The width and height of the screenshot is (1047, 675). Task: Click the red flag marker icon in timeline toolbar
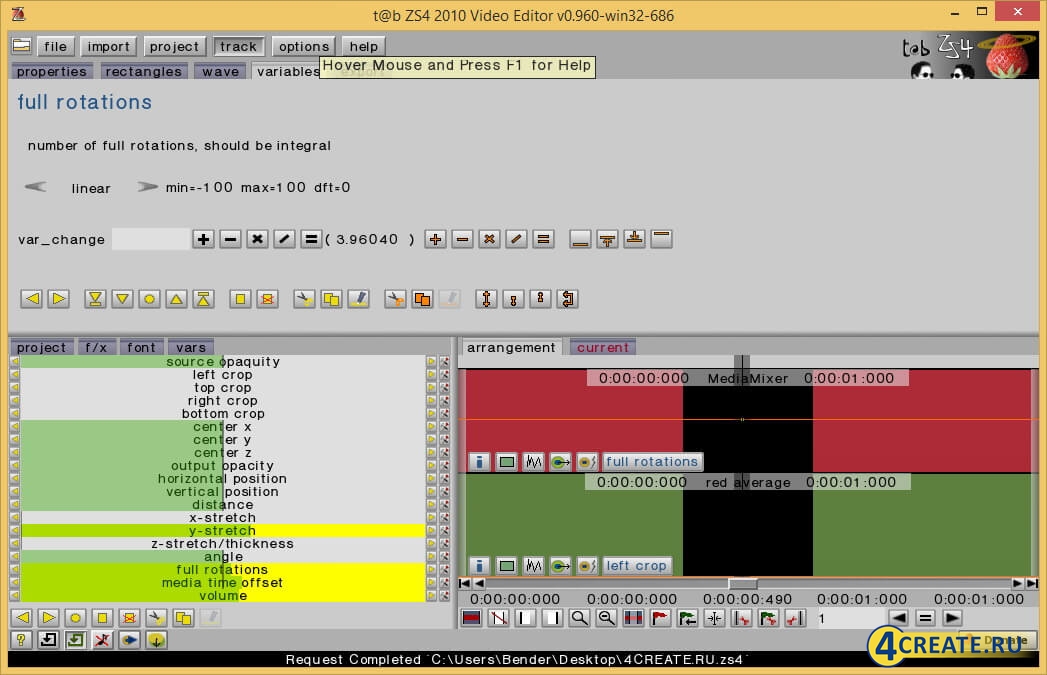click(660, 618)
